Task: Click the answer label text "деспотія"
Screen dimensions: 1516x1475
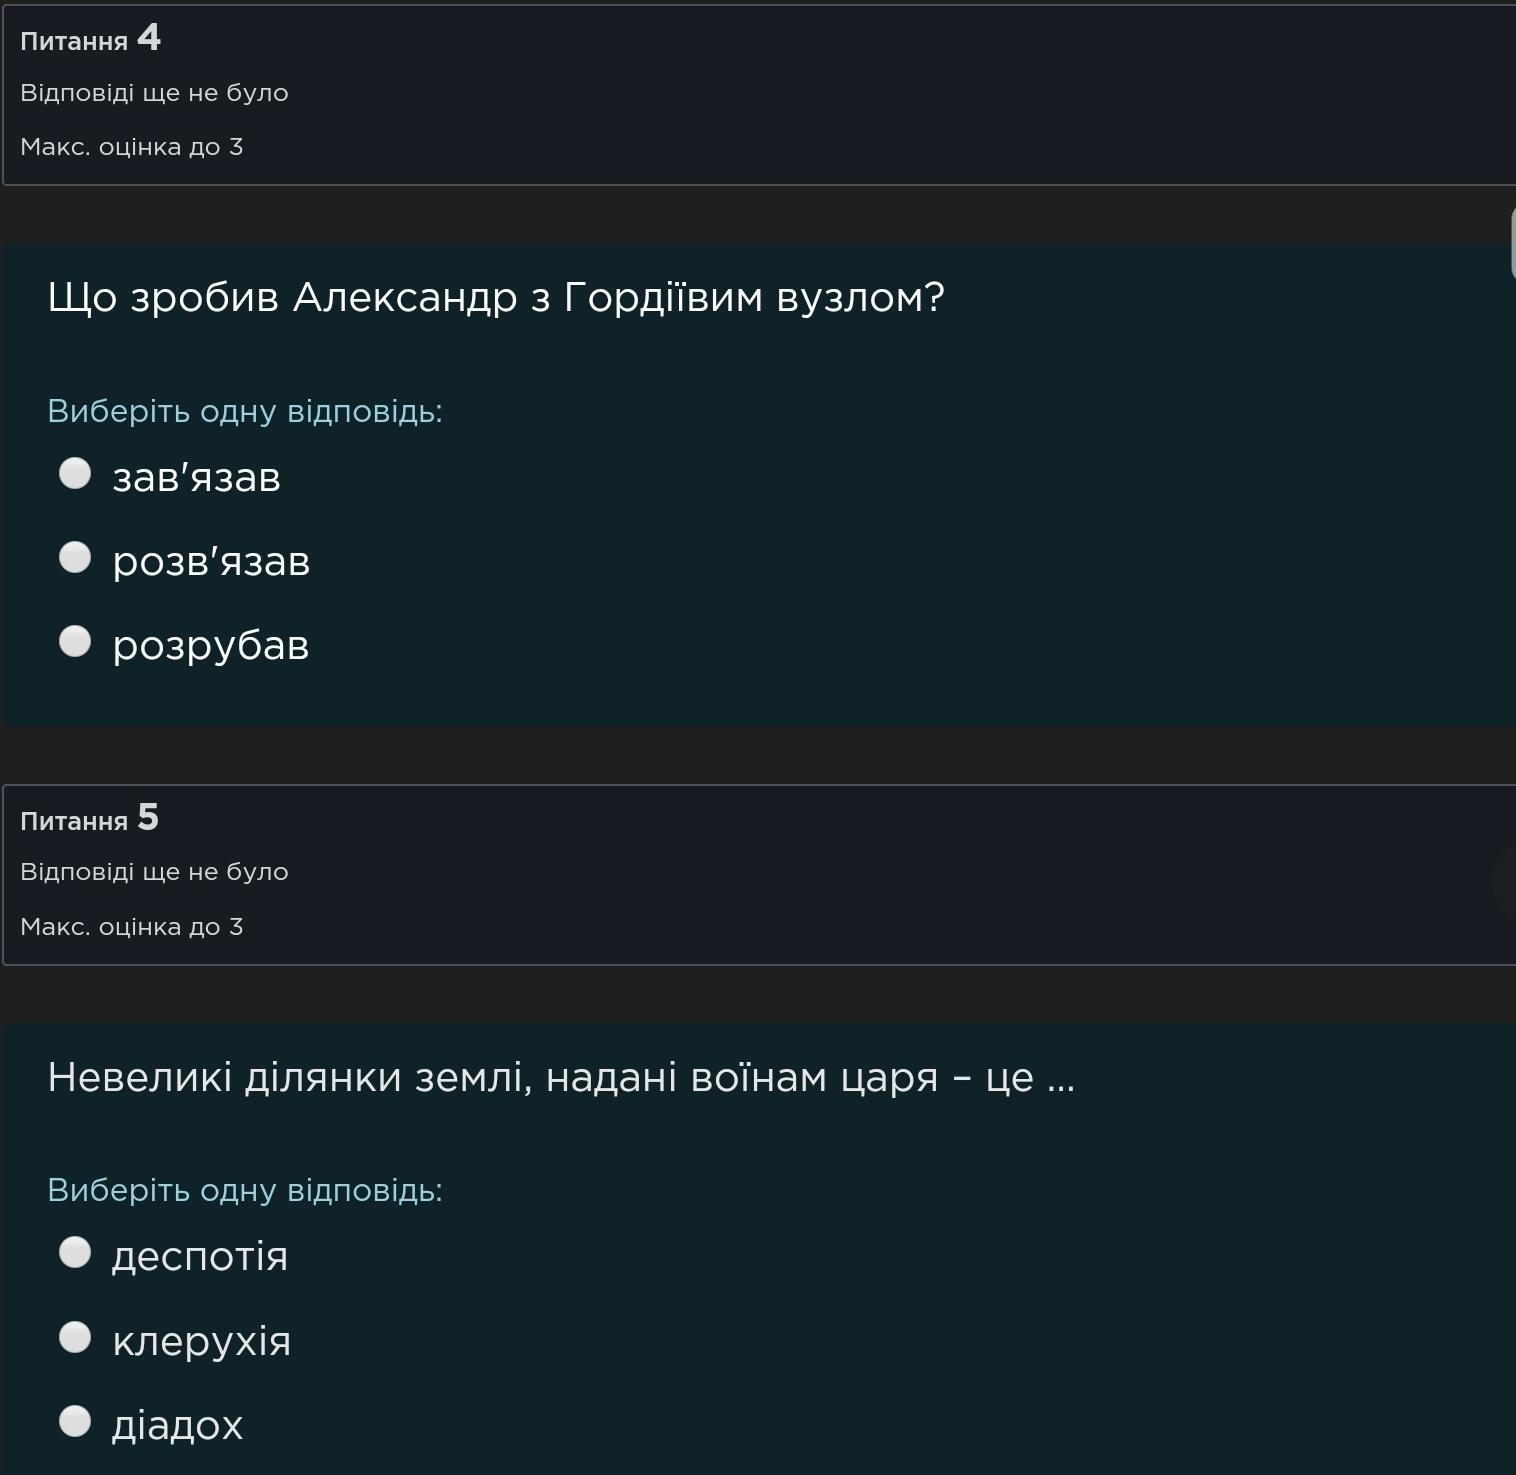Action: coord(200,1256)
